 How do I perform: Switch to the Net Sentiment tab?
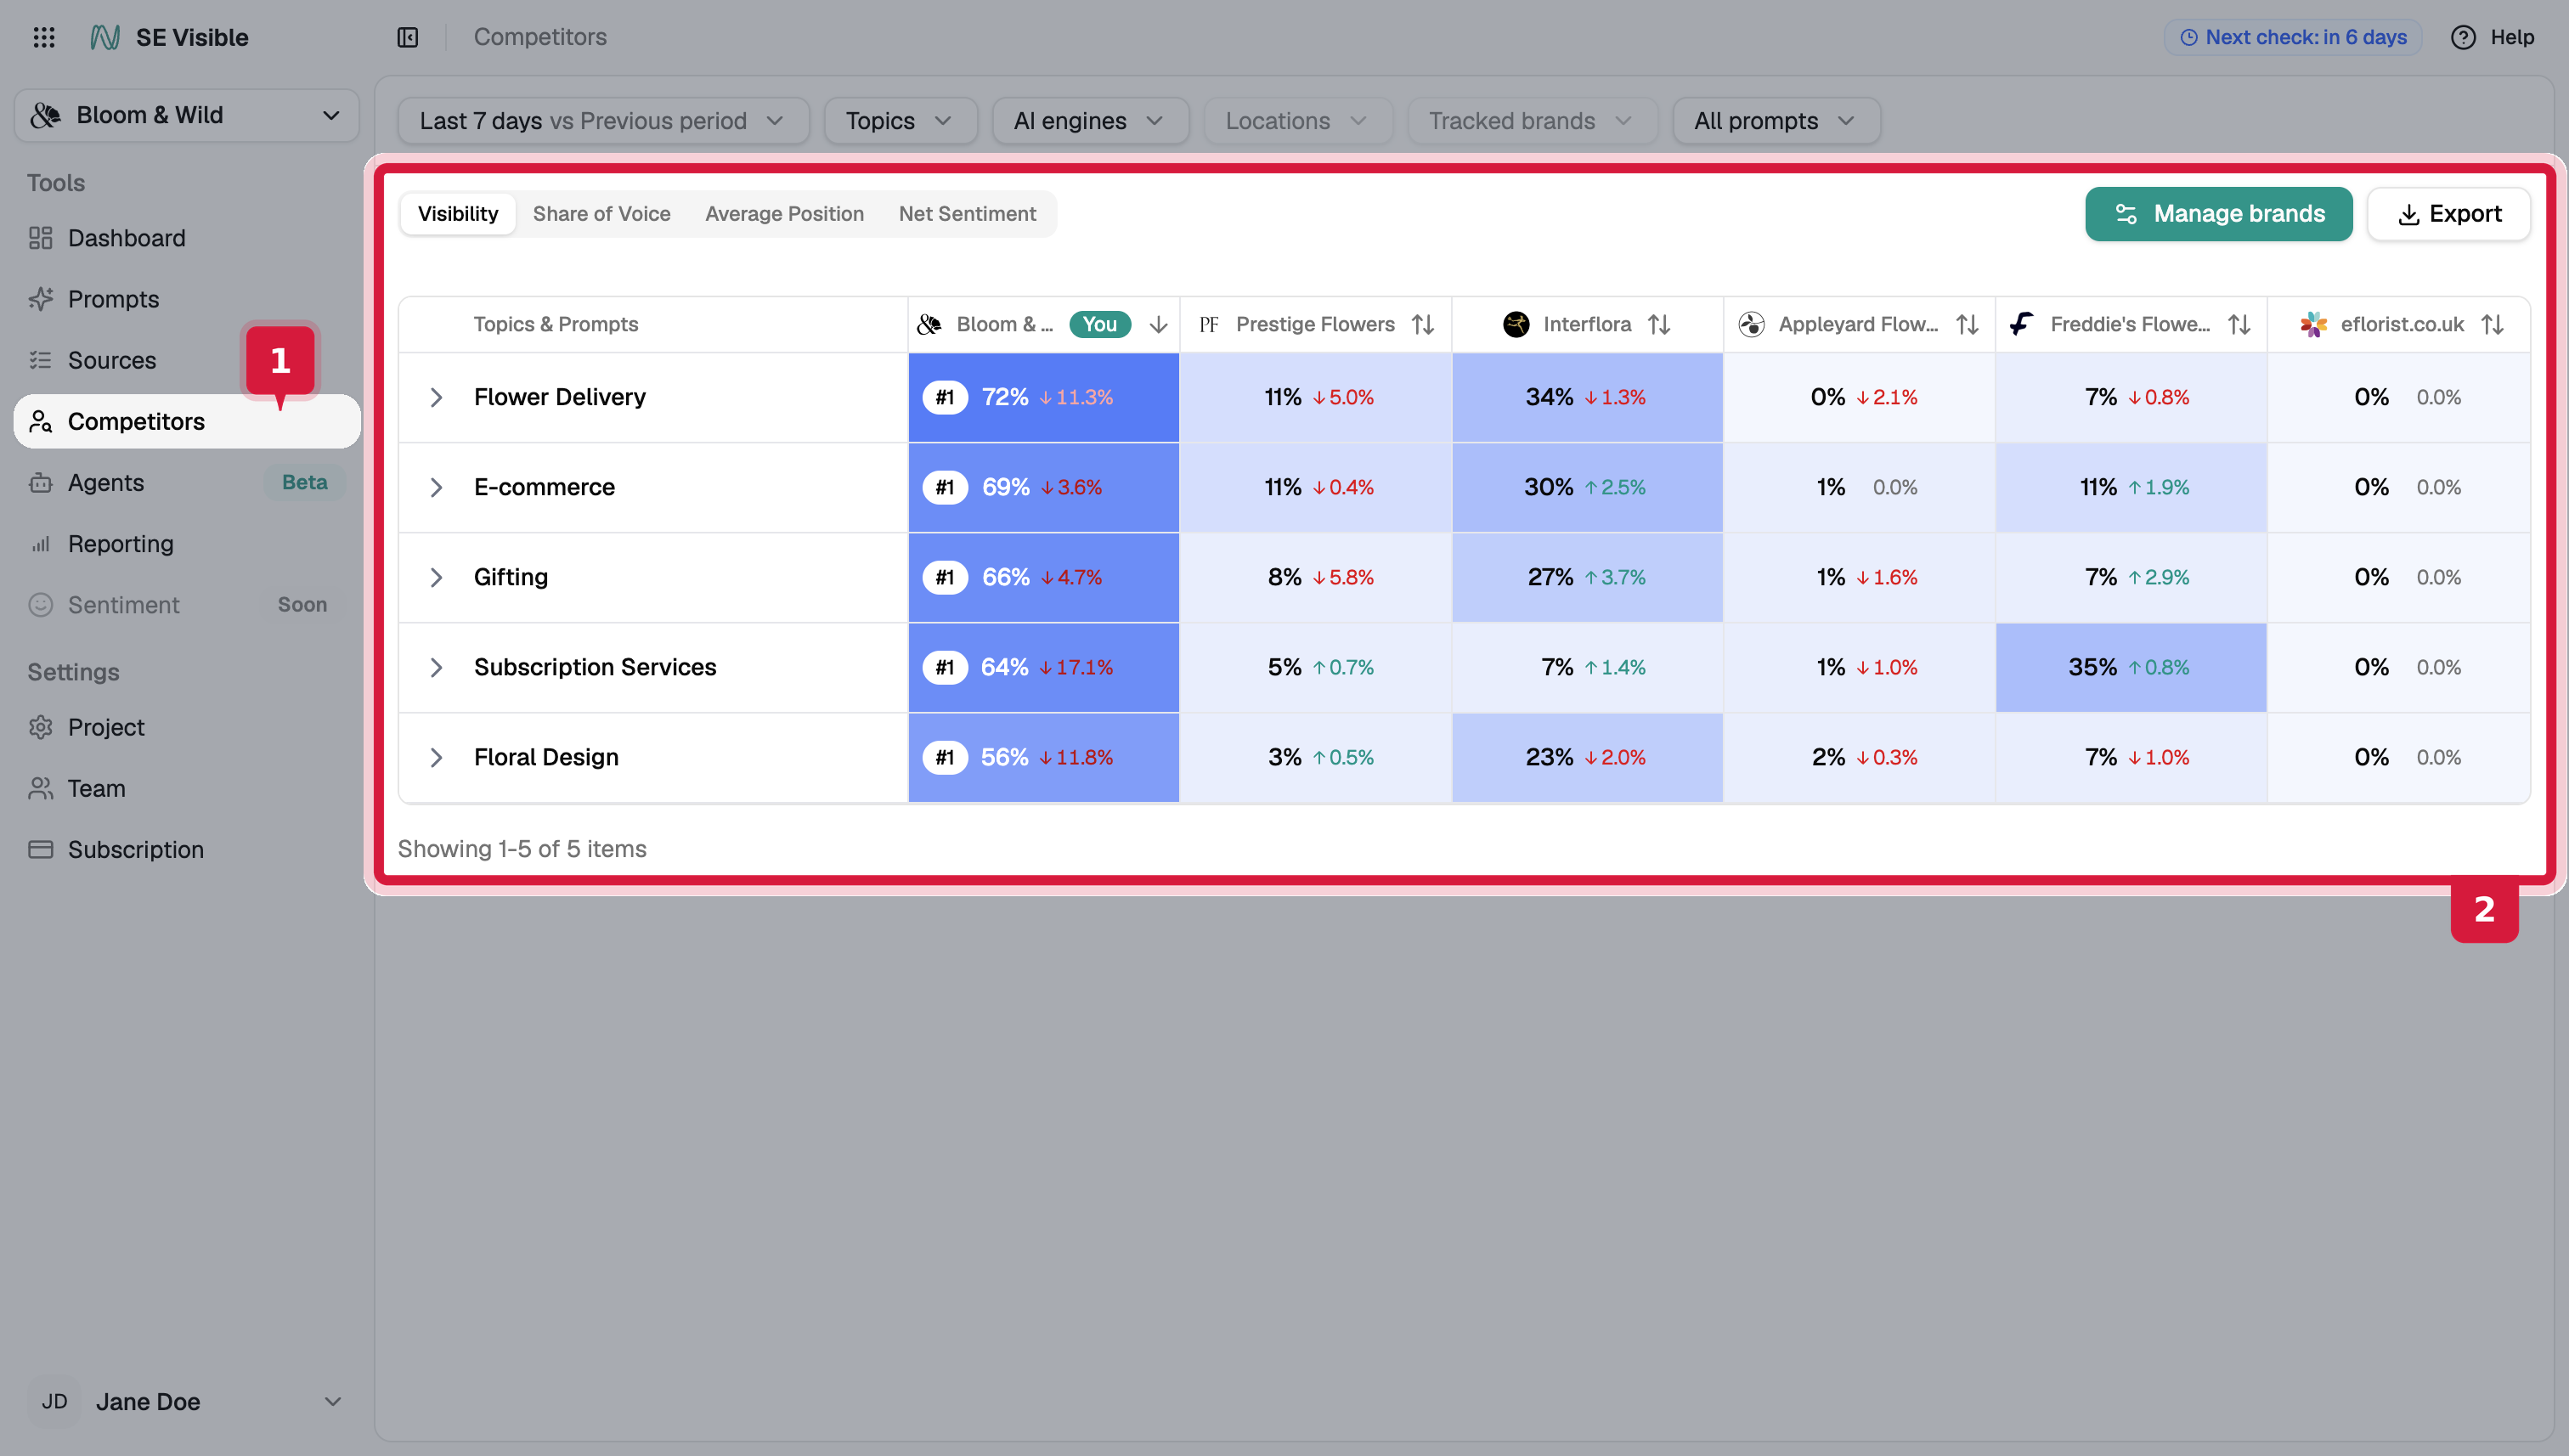point(967,214)
